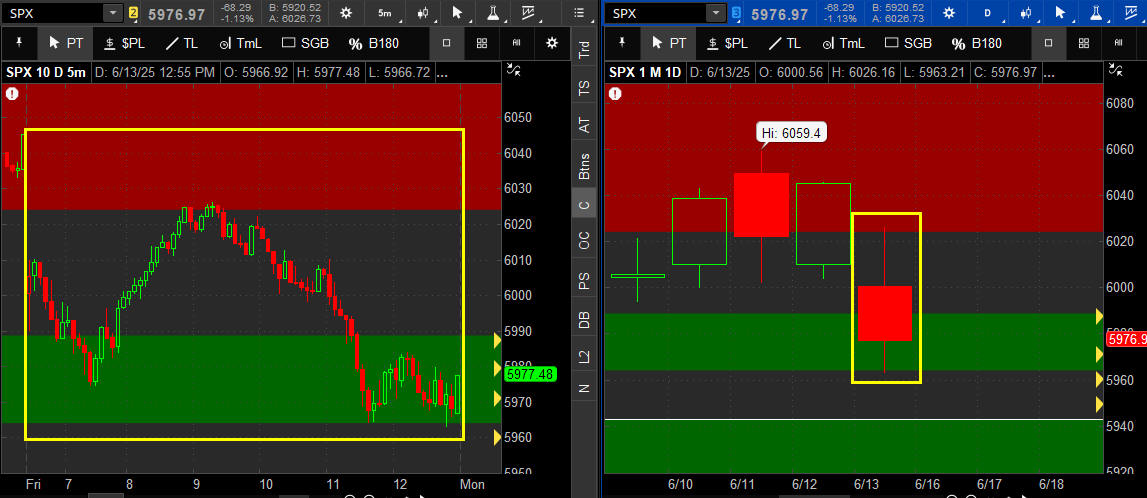Expand right SPX symbol dropdown arrow
Viewport: 1147px width, 498px height.
(716, 13)
